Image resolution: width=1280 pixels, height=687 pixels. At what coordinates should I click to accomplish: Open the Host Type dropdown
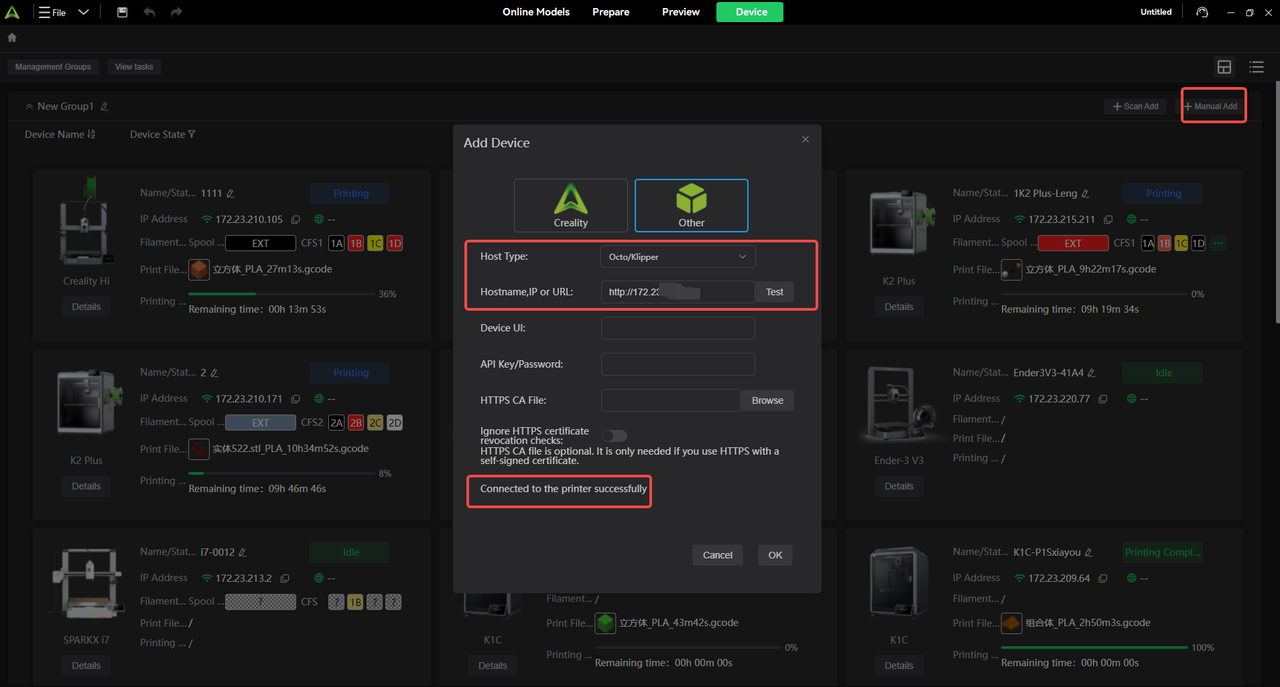[677, 257]
